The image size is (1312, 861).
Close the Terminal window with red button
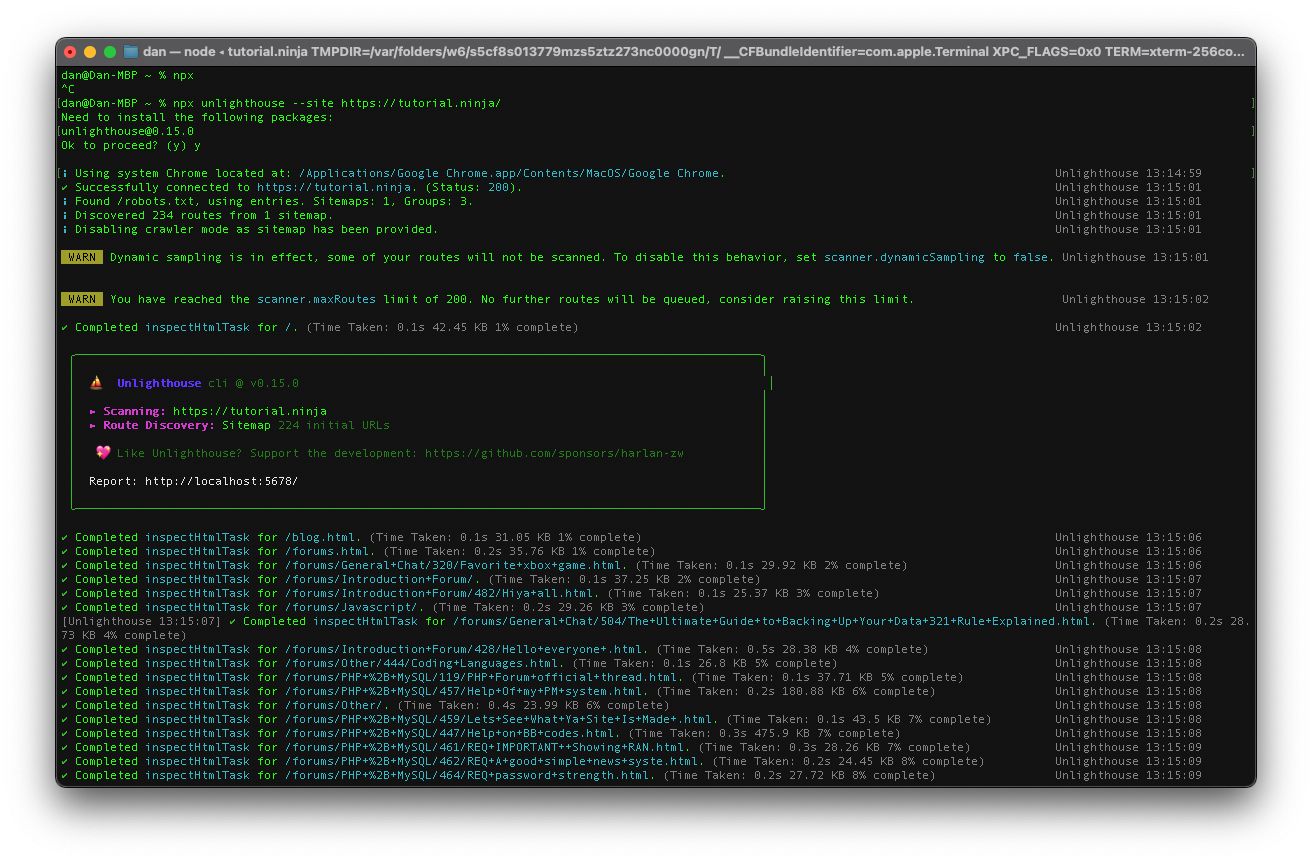(70, 51)
